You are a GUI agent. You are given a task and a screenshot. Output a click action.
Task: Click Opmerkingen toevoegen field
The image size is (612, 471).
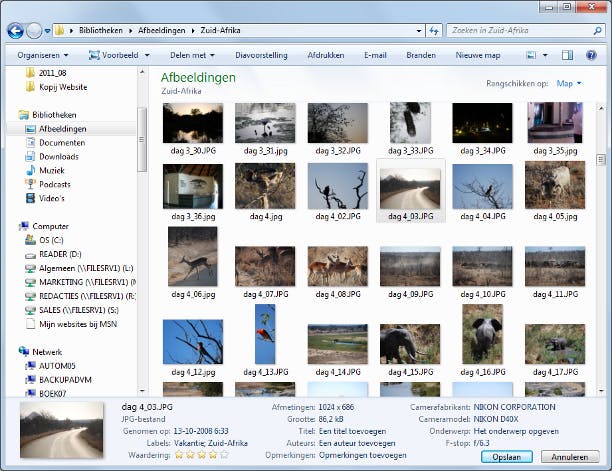click(x=363, y=455)
